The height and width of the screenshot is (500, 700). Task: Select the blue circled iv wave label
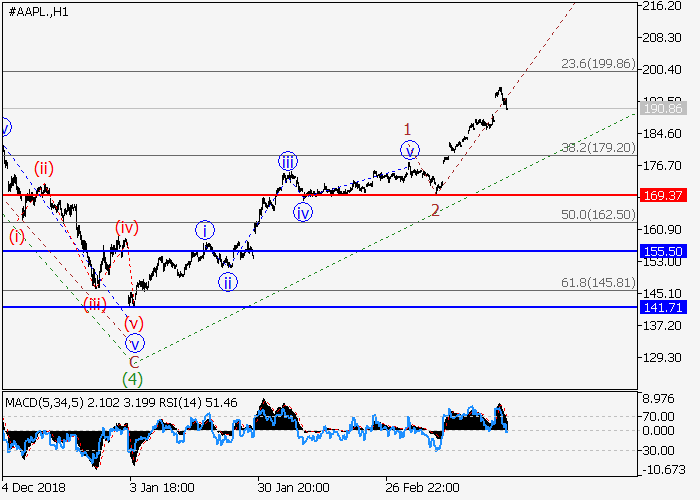coord(303,213)
